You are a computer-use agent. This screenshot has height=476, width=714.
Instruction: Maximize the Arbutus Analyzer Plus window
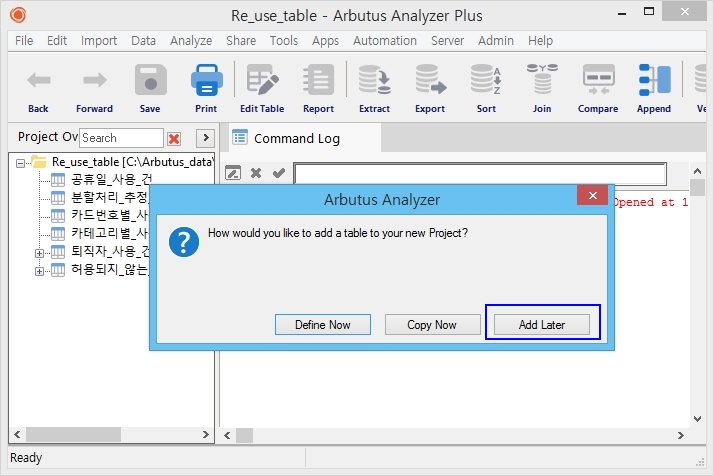coord(649,12)
